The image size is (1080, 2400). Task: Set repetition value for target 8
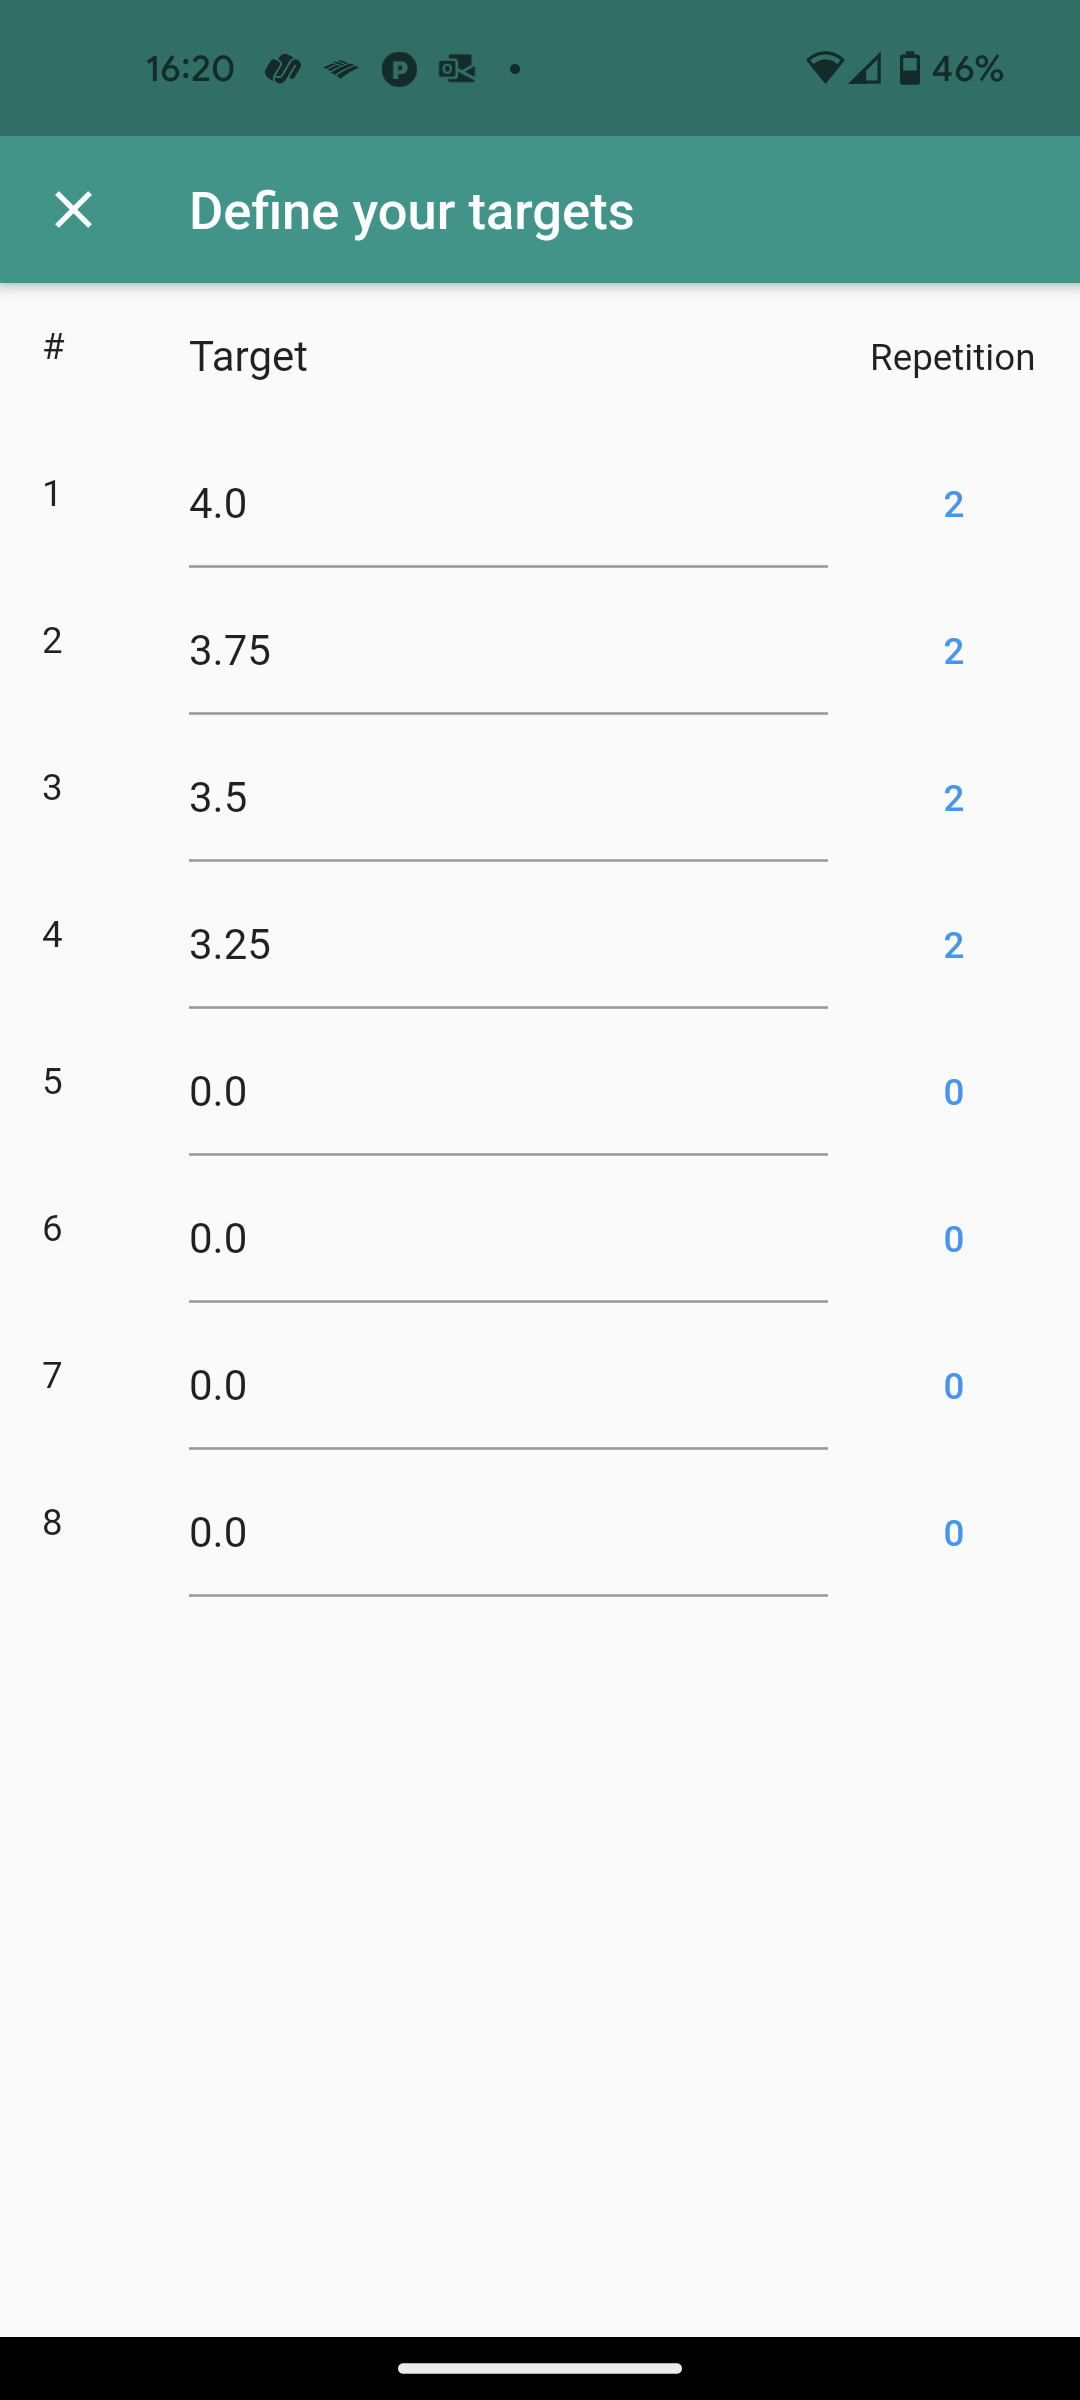(x=953, y=1533)
